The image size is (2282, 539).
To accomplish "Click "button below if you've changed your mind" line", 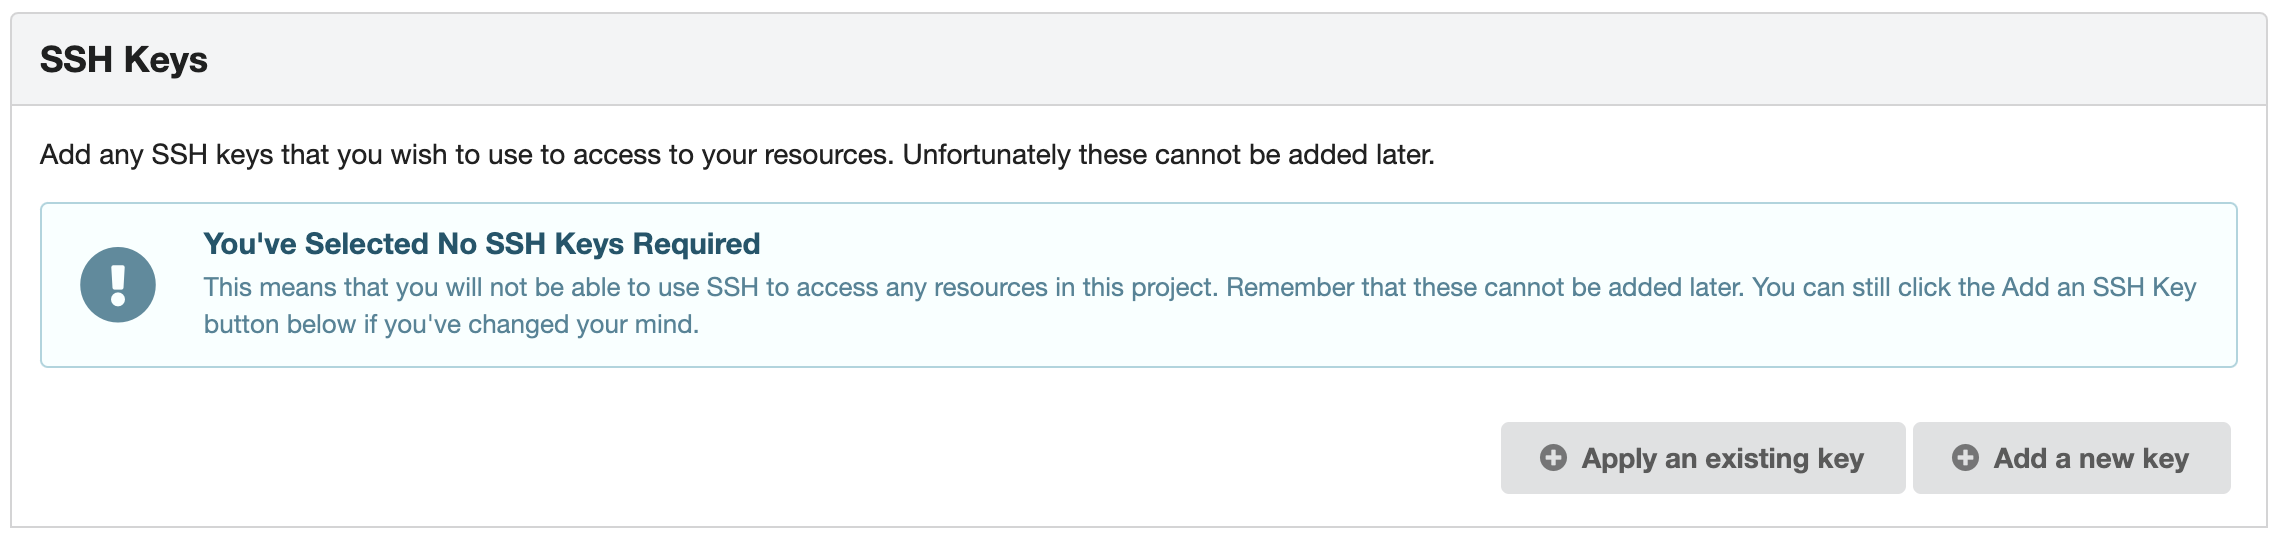I will pos(451,325).
